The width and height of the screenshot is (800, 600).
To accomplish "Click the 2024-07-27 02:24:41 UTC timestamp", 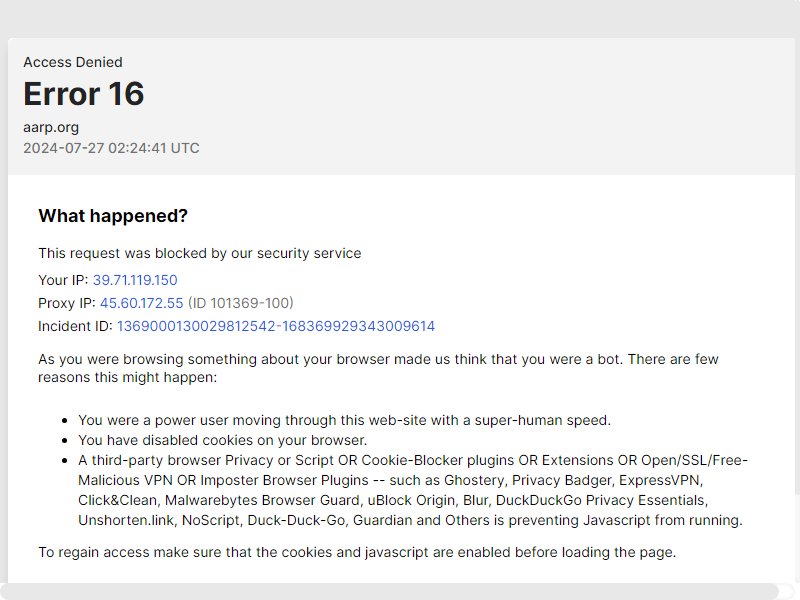I will pyautogui.click(x=111, y=148).
